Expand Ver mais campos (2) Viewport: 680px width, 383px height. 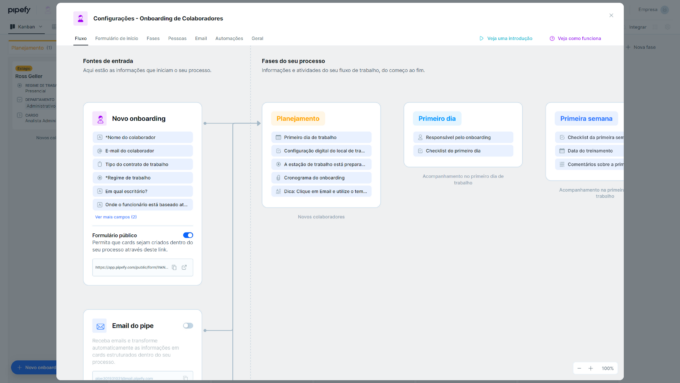[116, 217]
